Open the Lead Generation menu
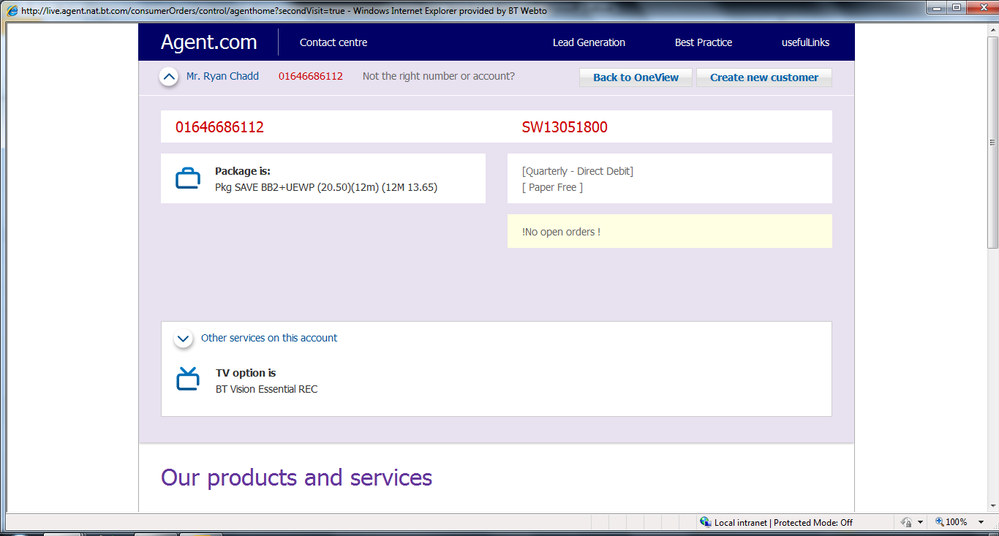The width and height of the screenshot is (999, 536). coord(589,42)
